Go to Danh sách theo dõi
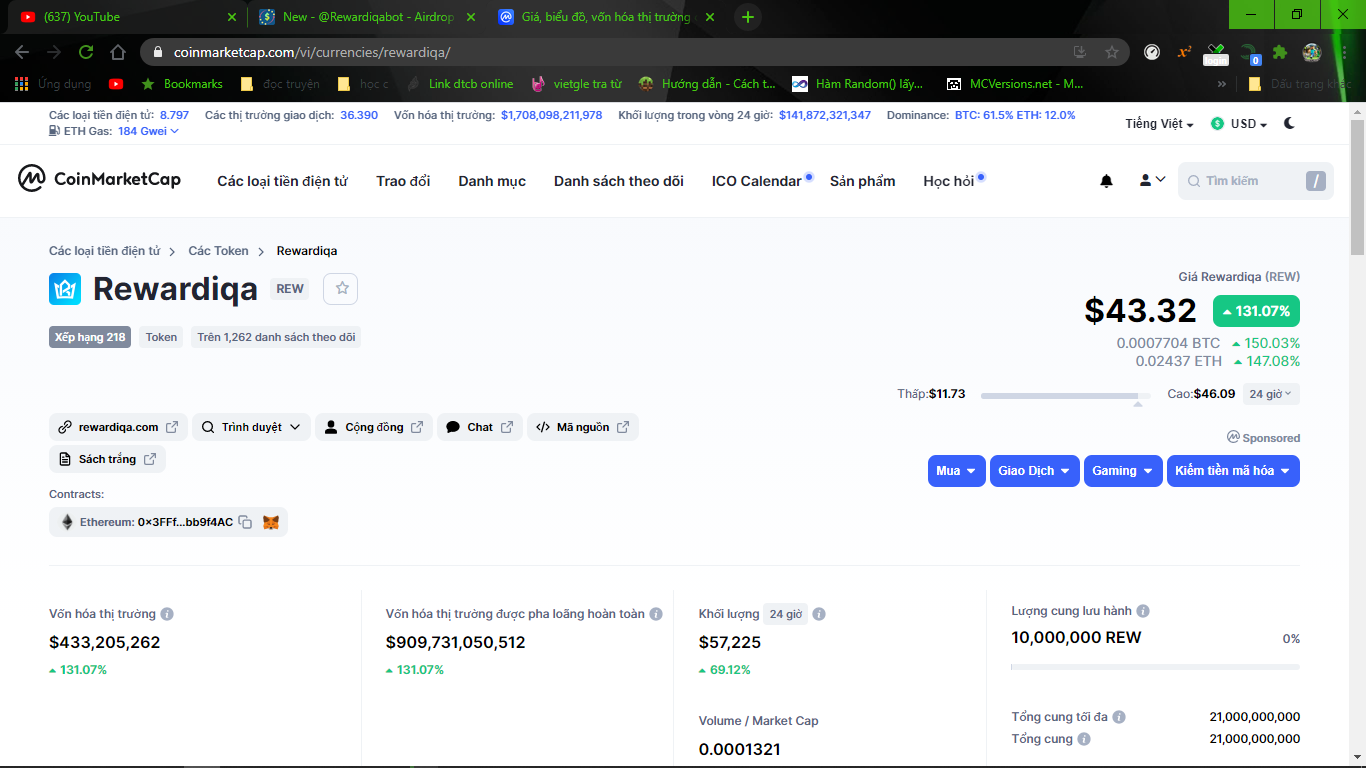The height and width of the screenshot is (768, 1366). (619, 181)
